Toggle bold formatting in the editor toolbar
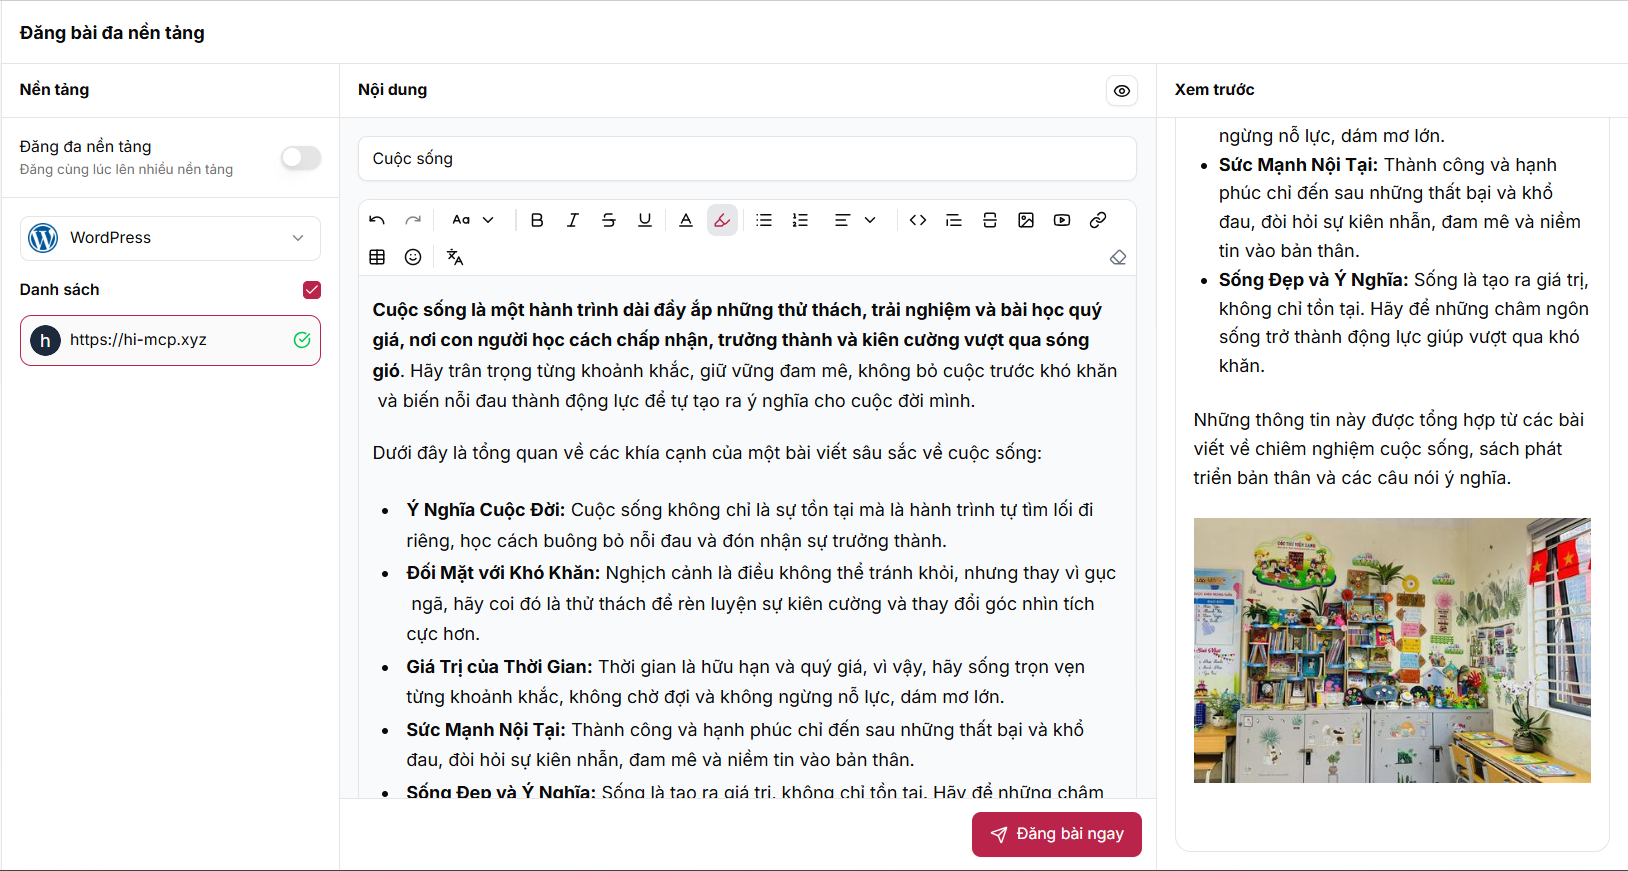The width and height of the screenshot is (1628, 871). [537, 220]
